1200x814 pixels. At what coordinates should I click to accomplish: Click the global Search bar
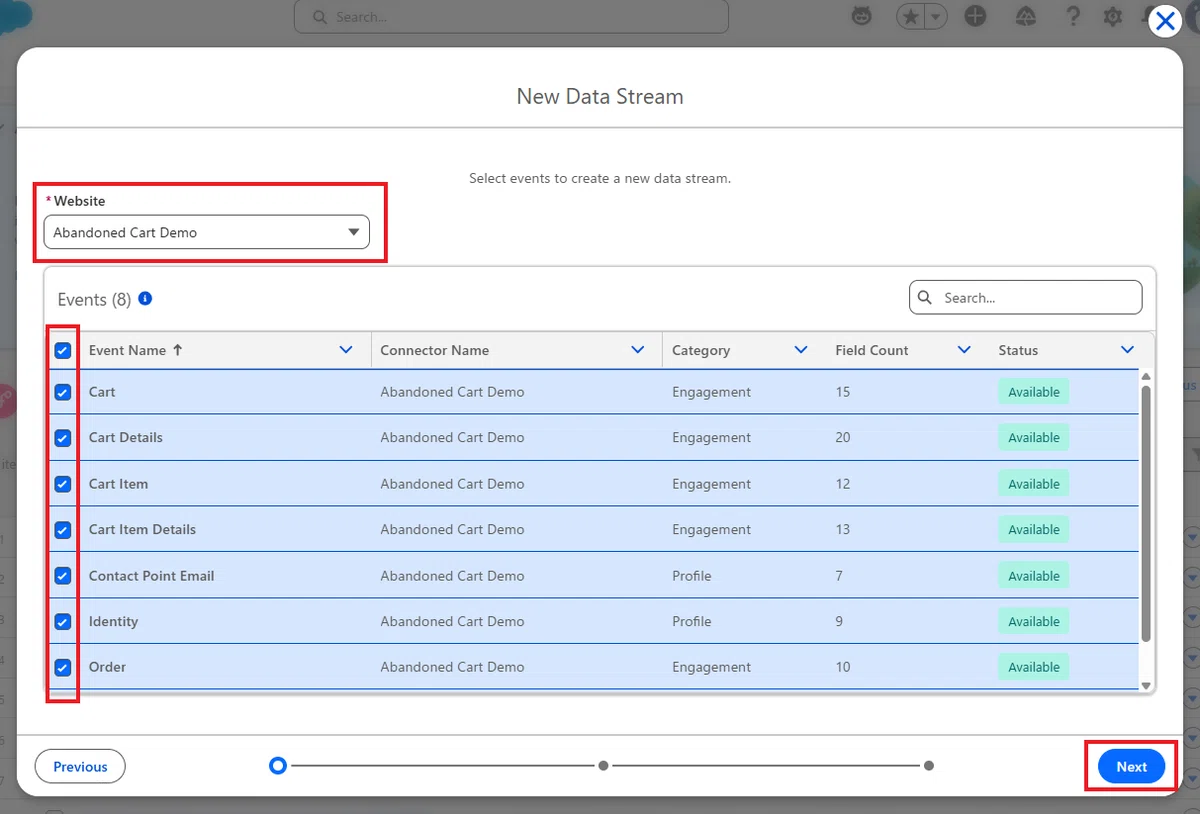[x=511, y=17]
